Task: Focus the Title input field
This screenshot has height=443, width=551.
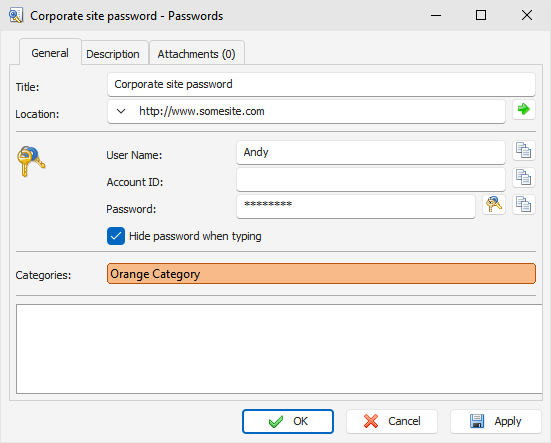Action: pos(321,84)
